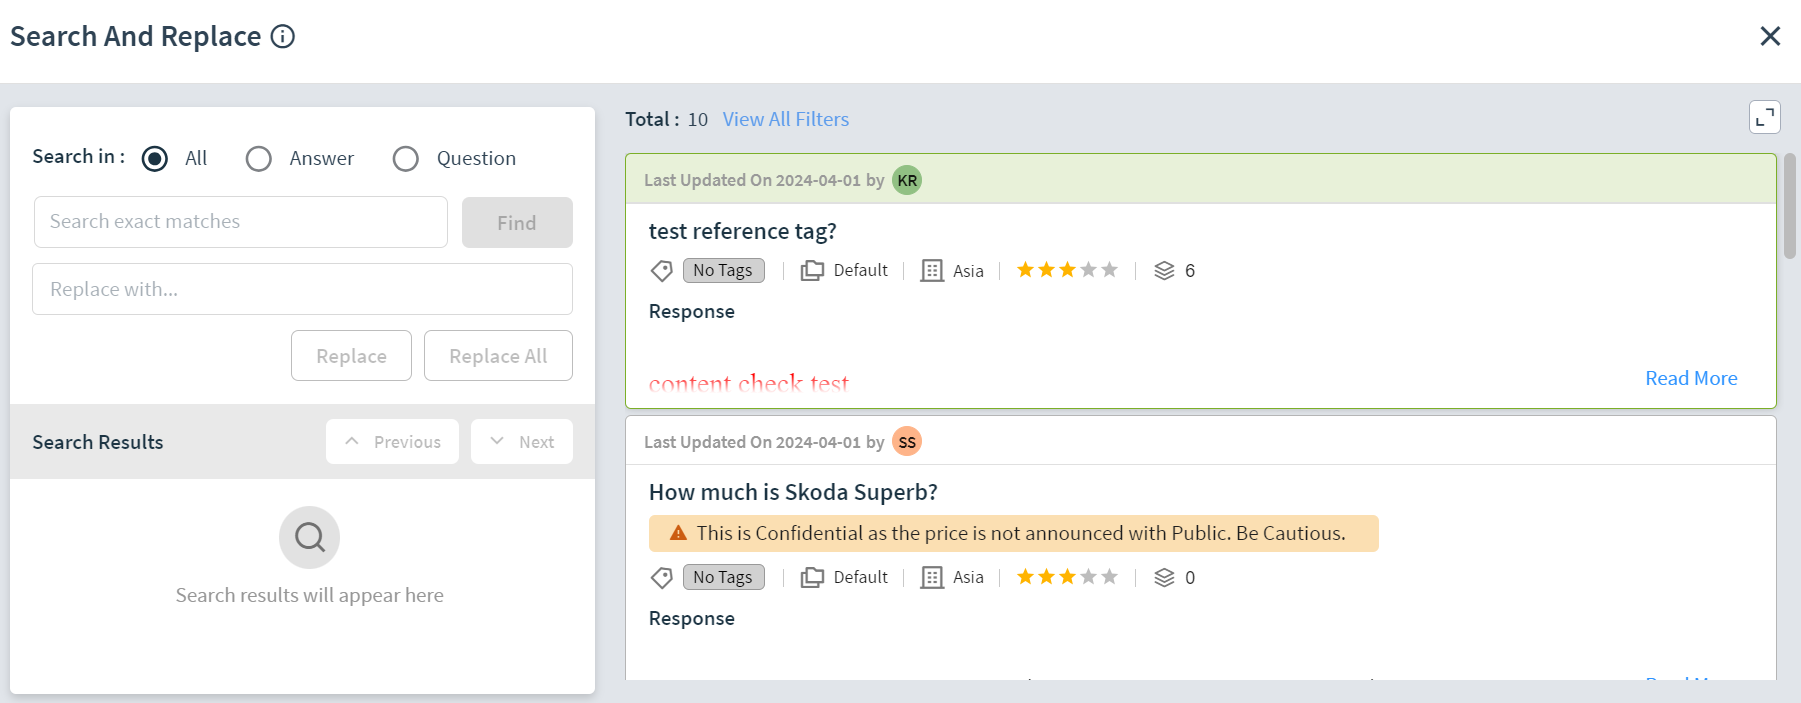The image size is (1801, 703).
Task: Click the building icon next to Asia in Skoda card
Action: (x=932, y=578)
